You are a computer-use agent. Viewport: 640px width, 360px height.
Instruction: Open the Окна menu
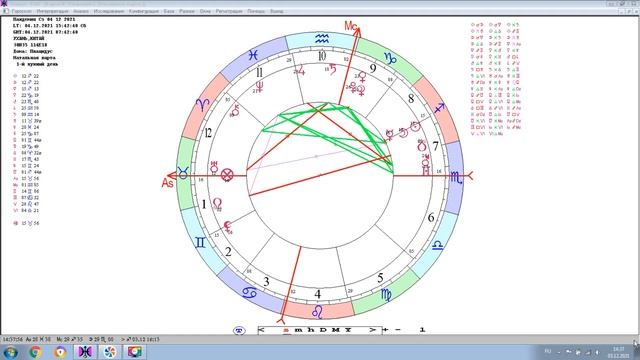point(205,11)
